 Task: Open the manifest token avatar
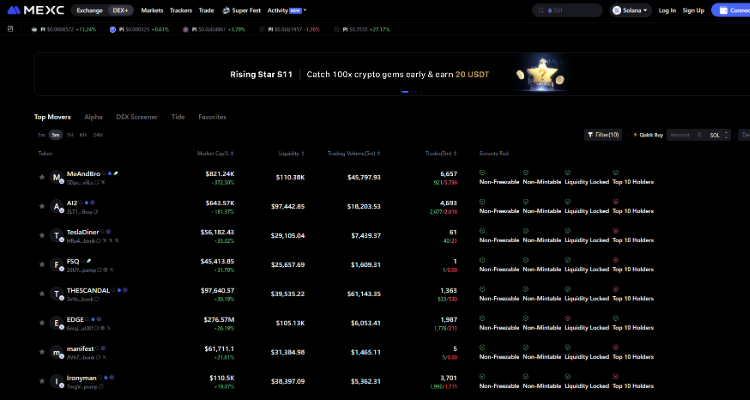coord(56,353)
